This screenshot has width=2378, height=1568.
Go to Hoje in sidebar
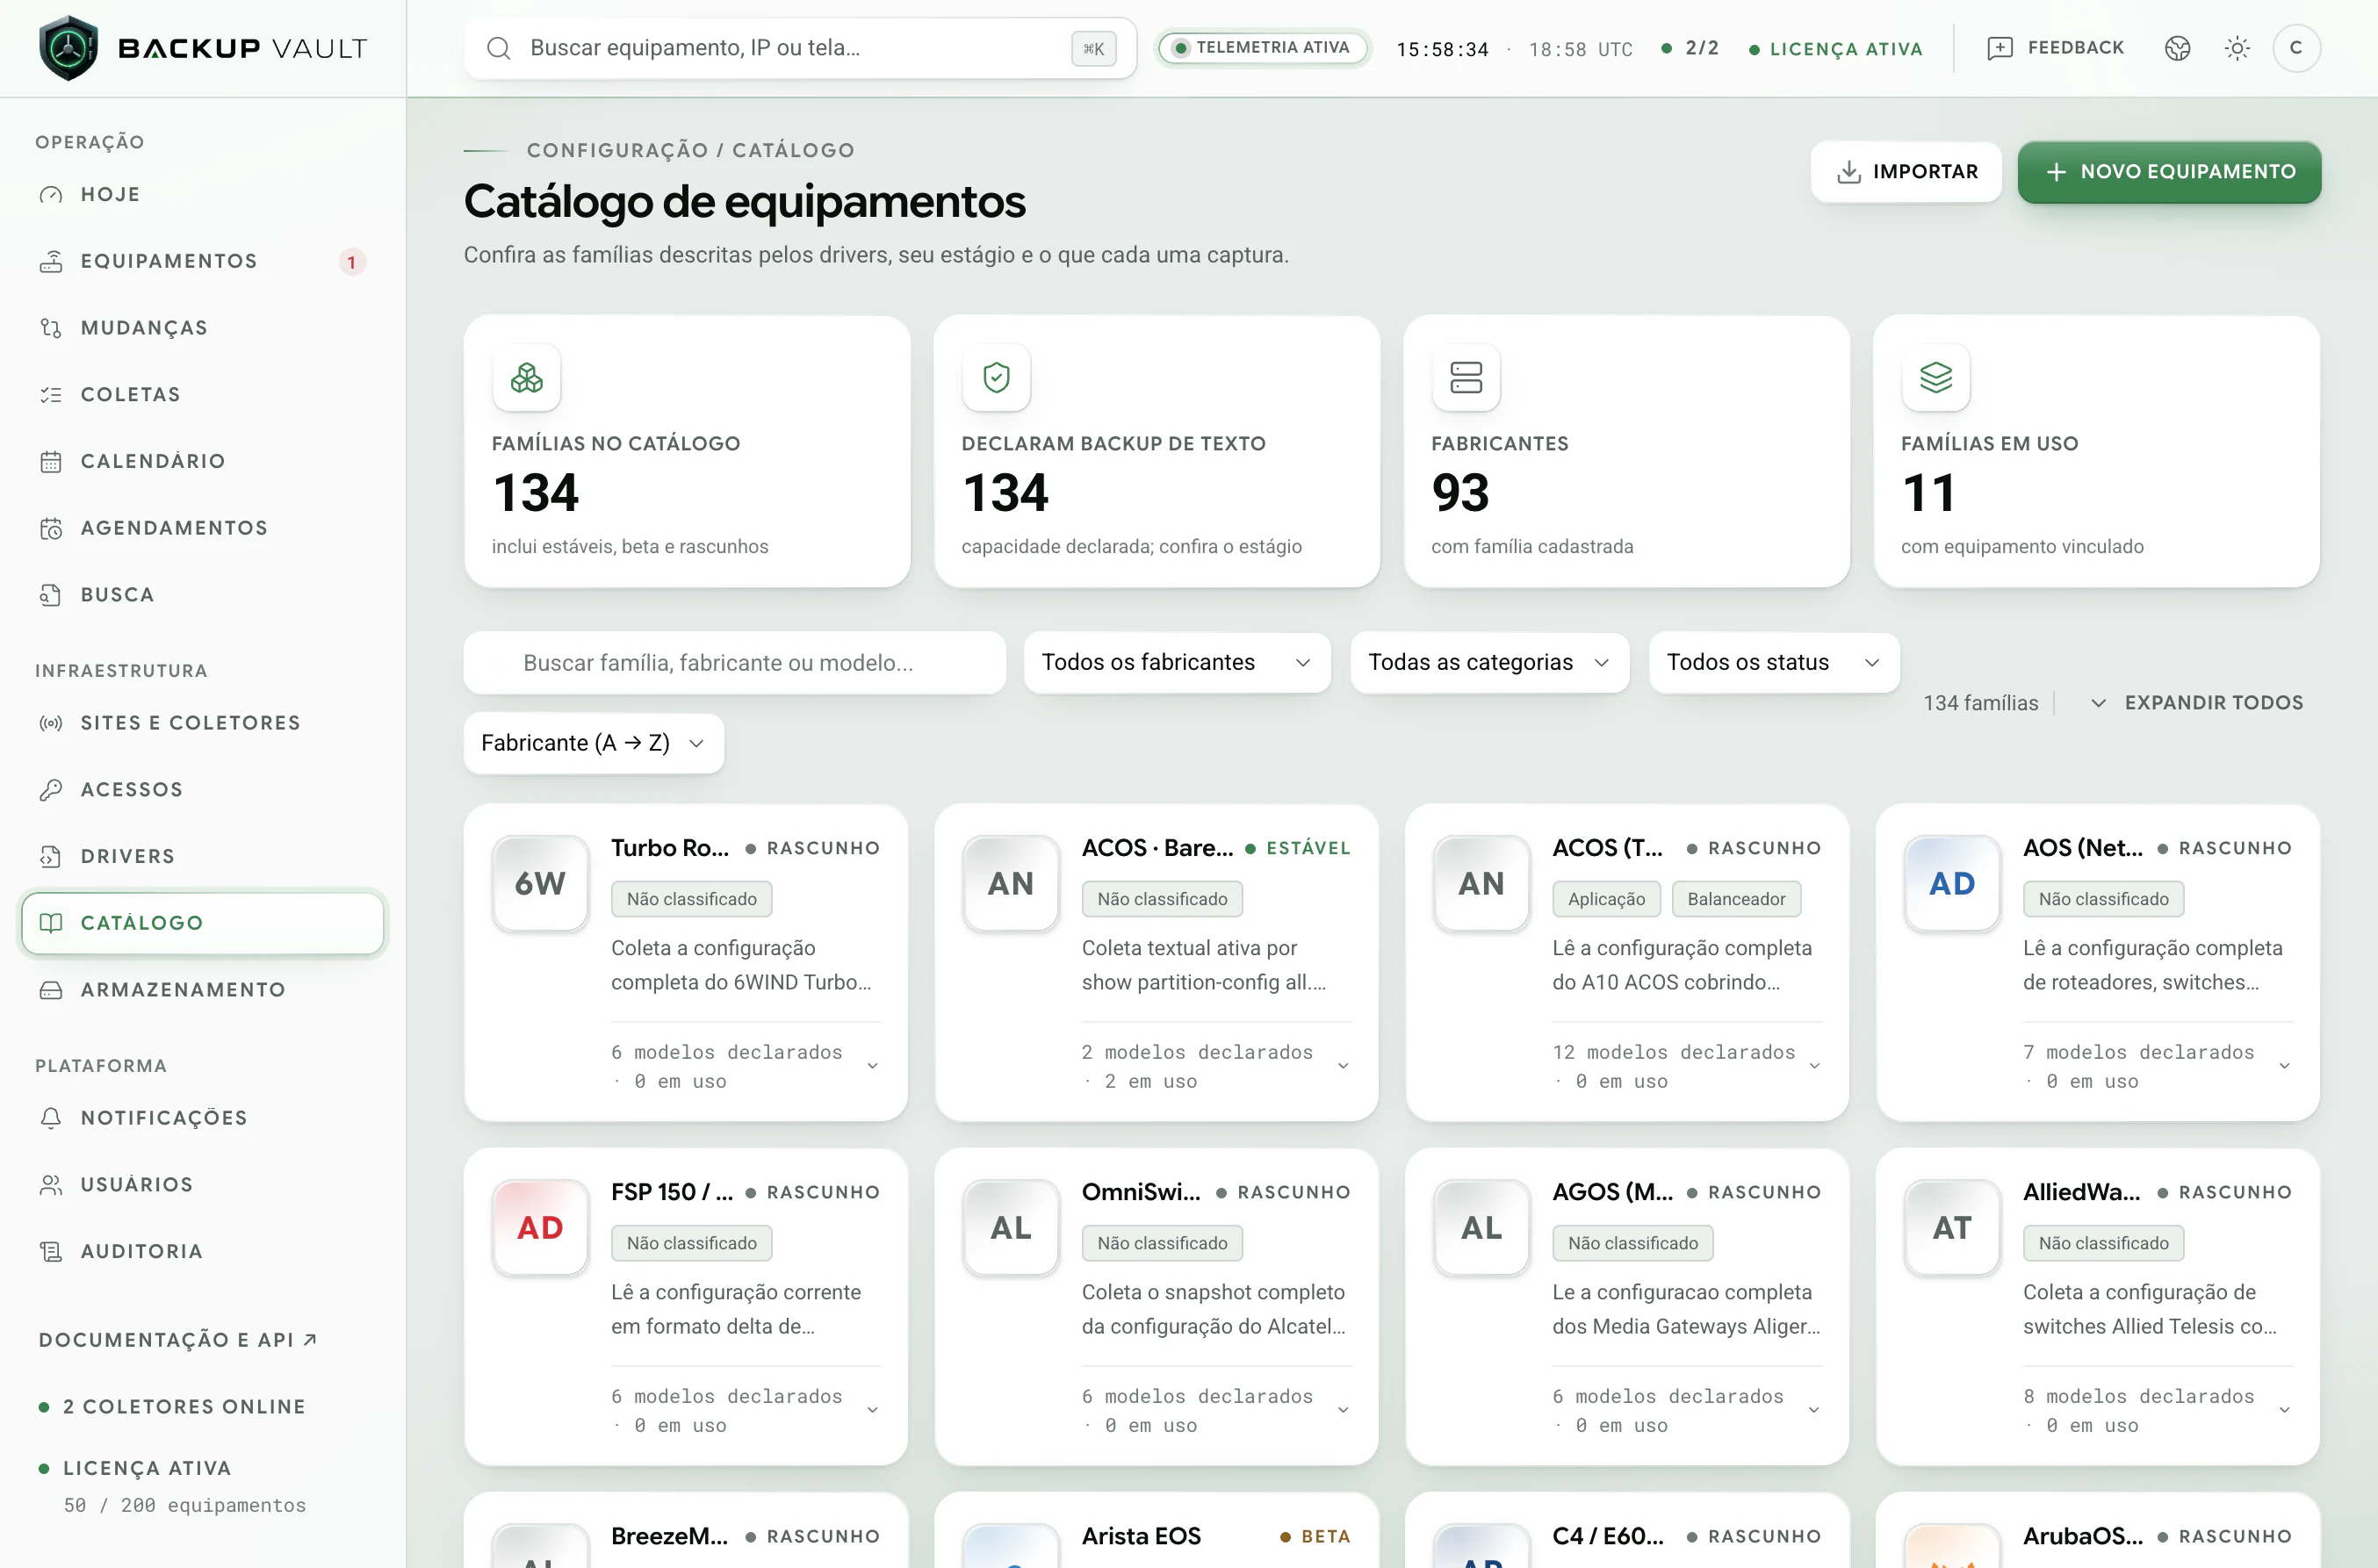pos(203,195)
